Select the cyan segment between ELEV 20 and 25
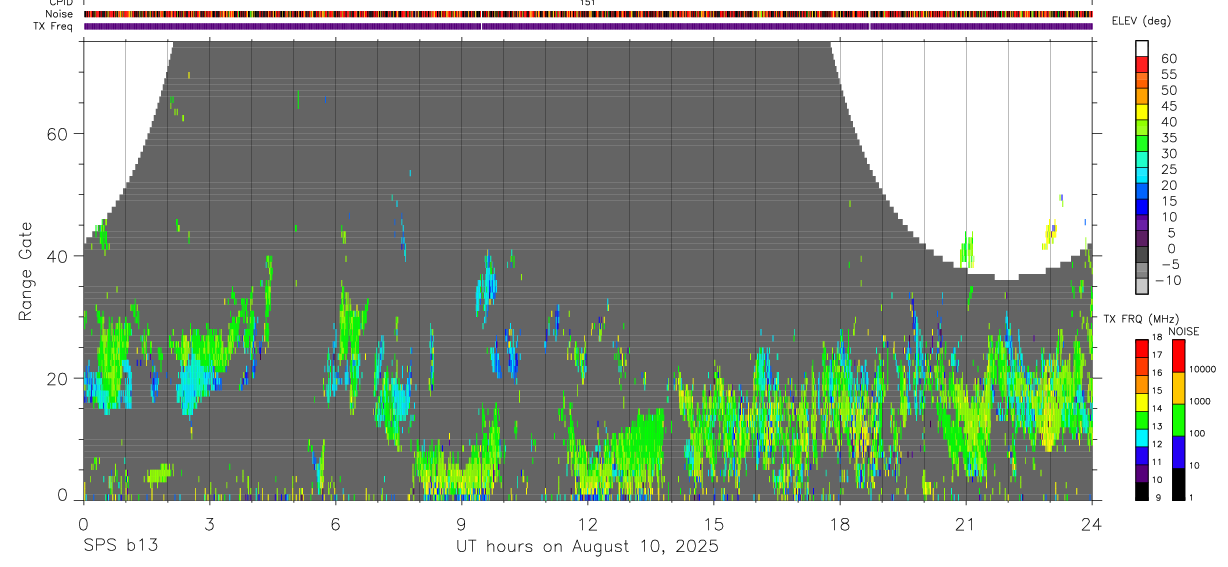The height and width of the screenshot is (567, 1228). click(x=1142, y=175)
